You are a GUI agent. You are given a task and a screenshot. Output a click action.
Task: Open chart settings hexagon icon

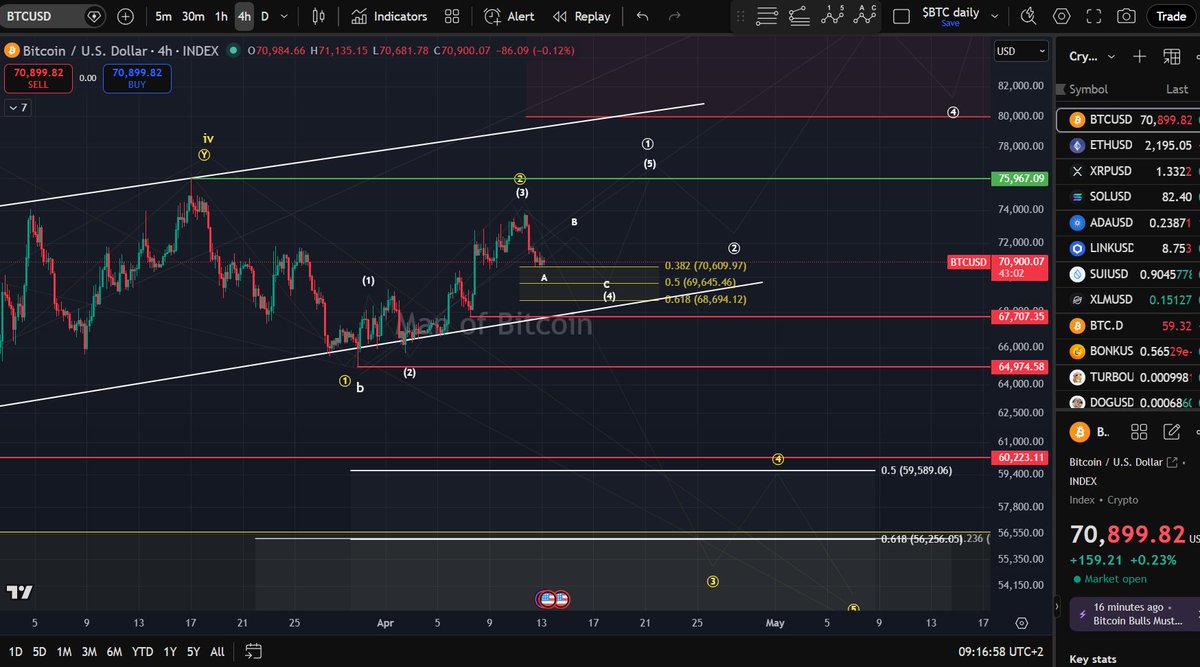pyautogui.click(x=1062, y=17)
